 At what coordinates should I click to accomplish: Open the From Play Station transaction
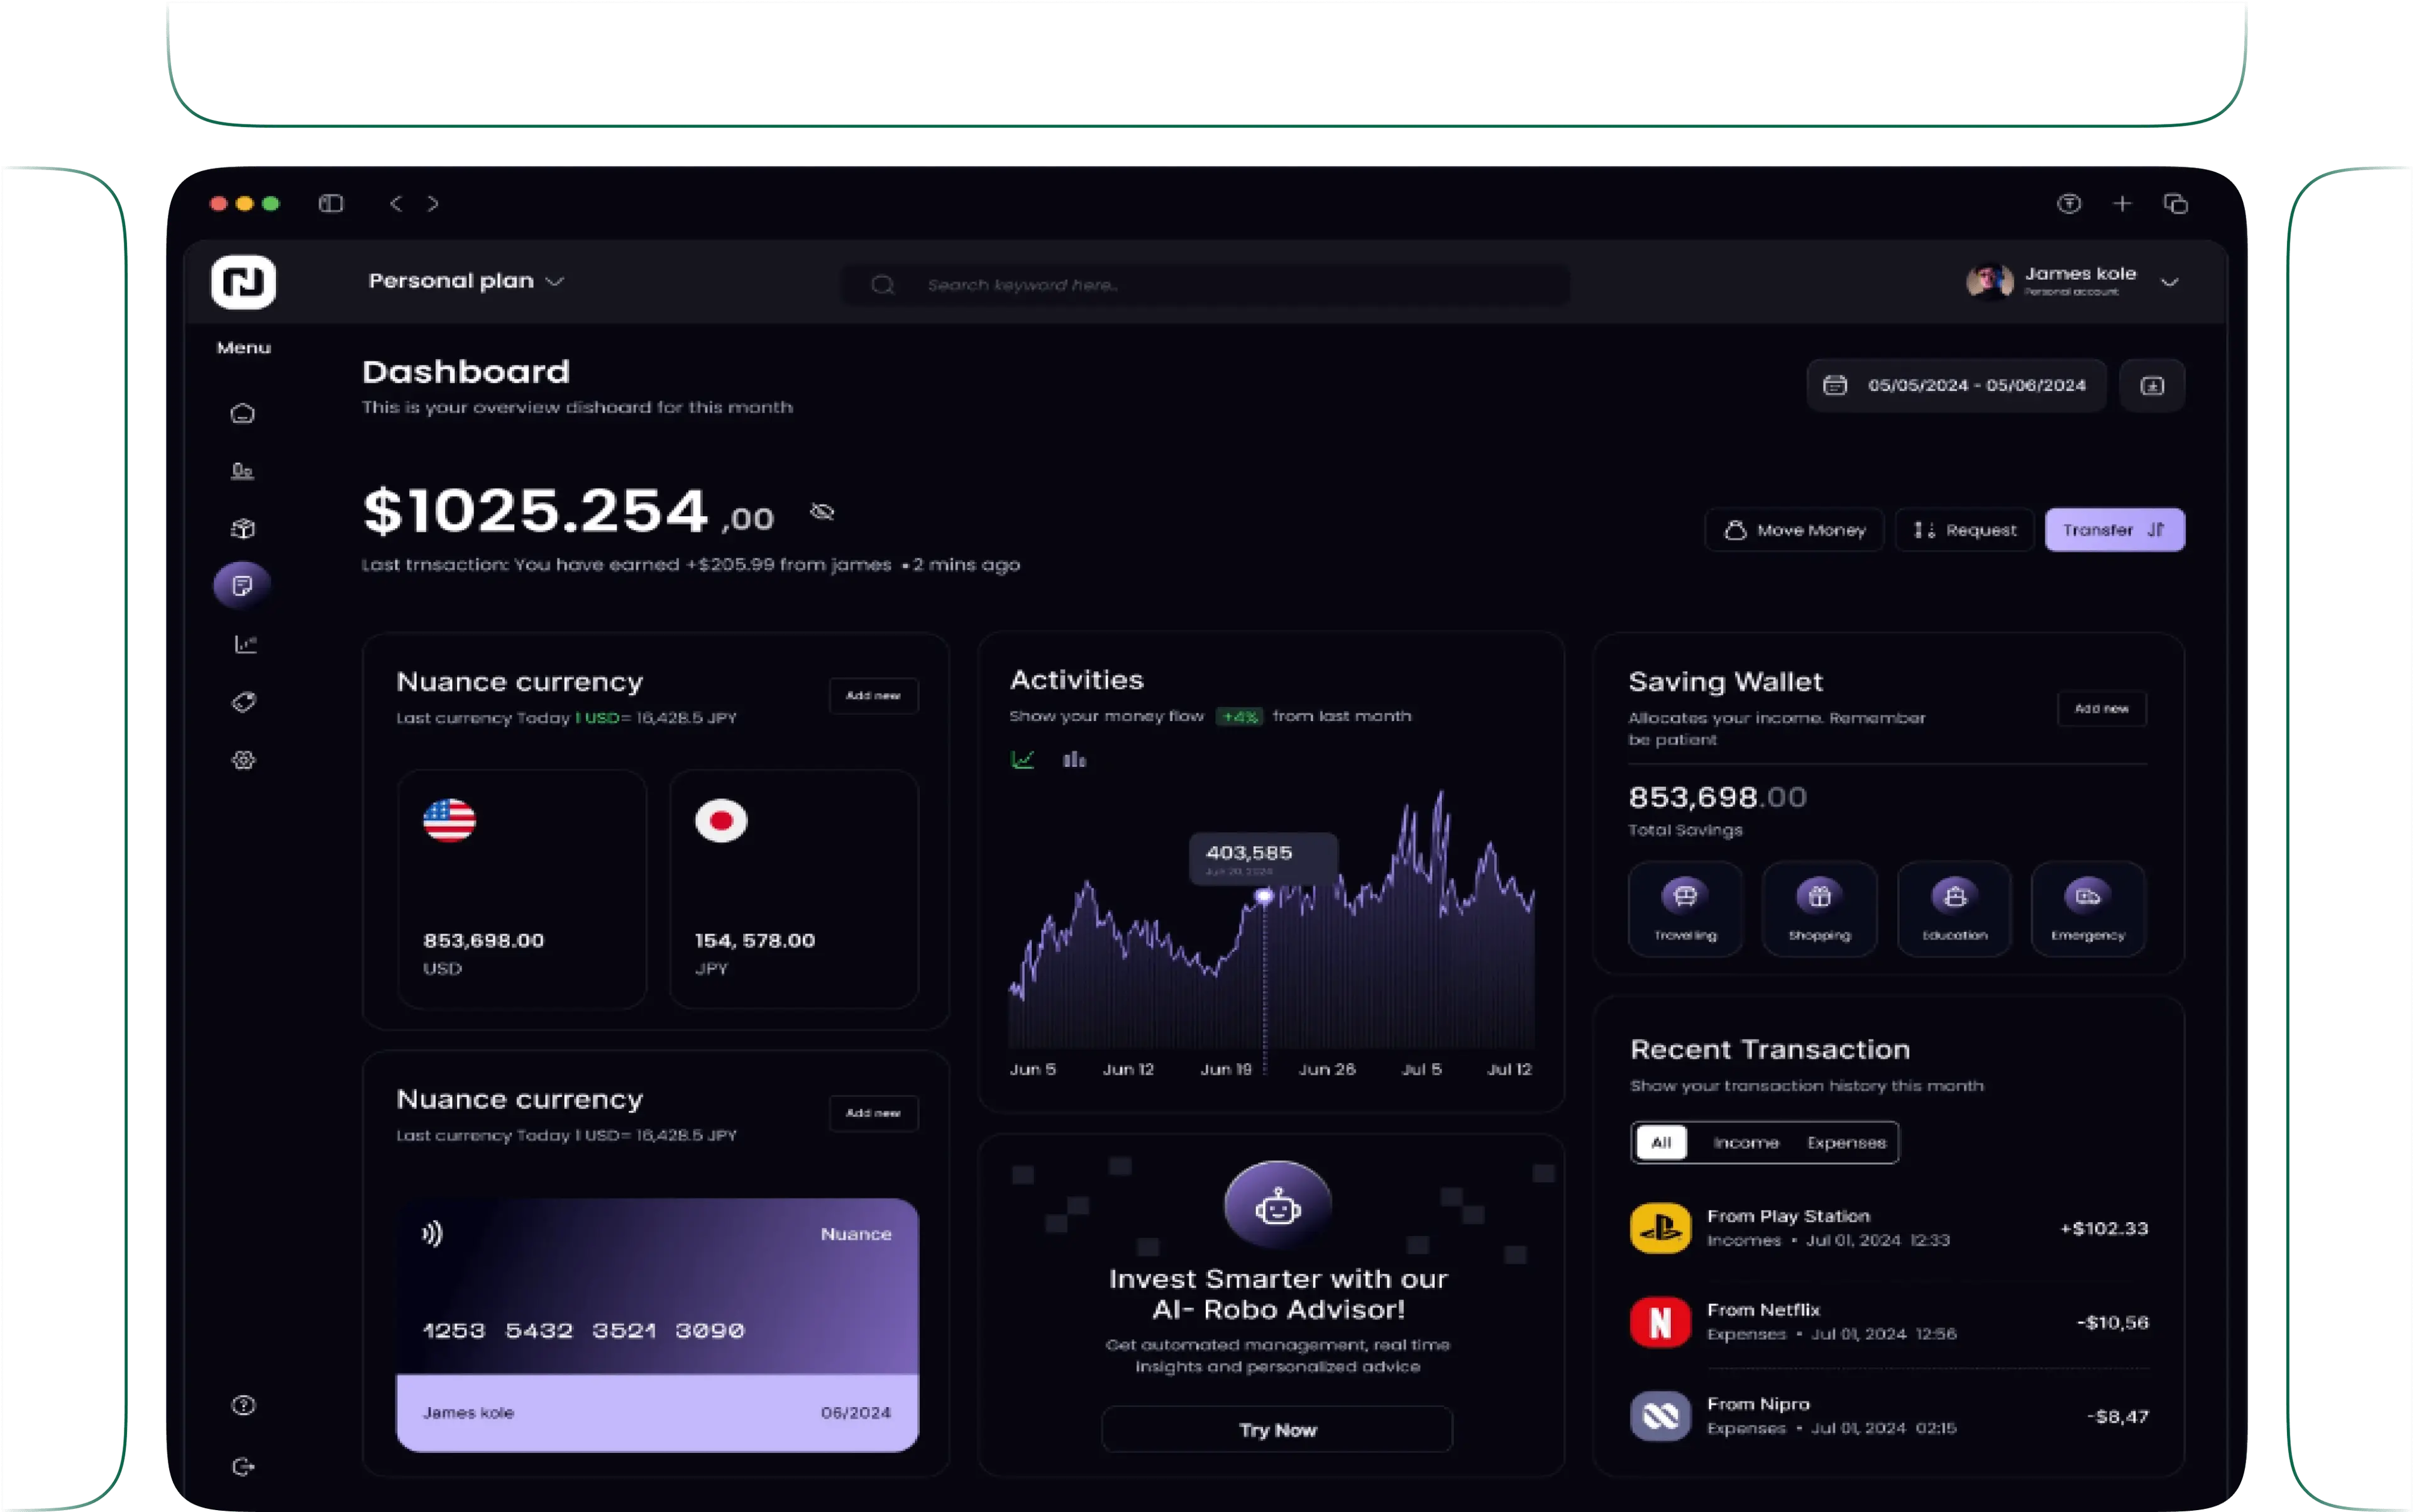[1888, 1228]
